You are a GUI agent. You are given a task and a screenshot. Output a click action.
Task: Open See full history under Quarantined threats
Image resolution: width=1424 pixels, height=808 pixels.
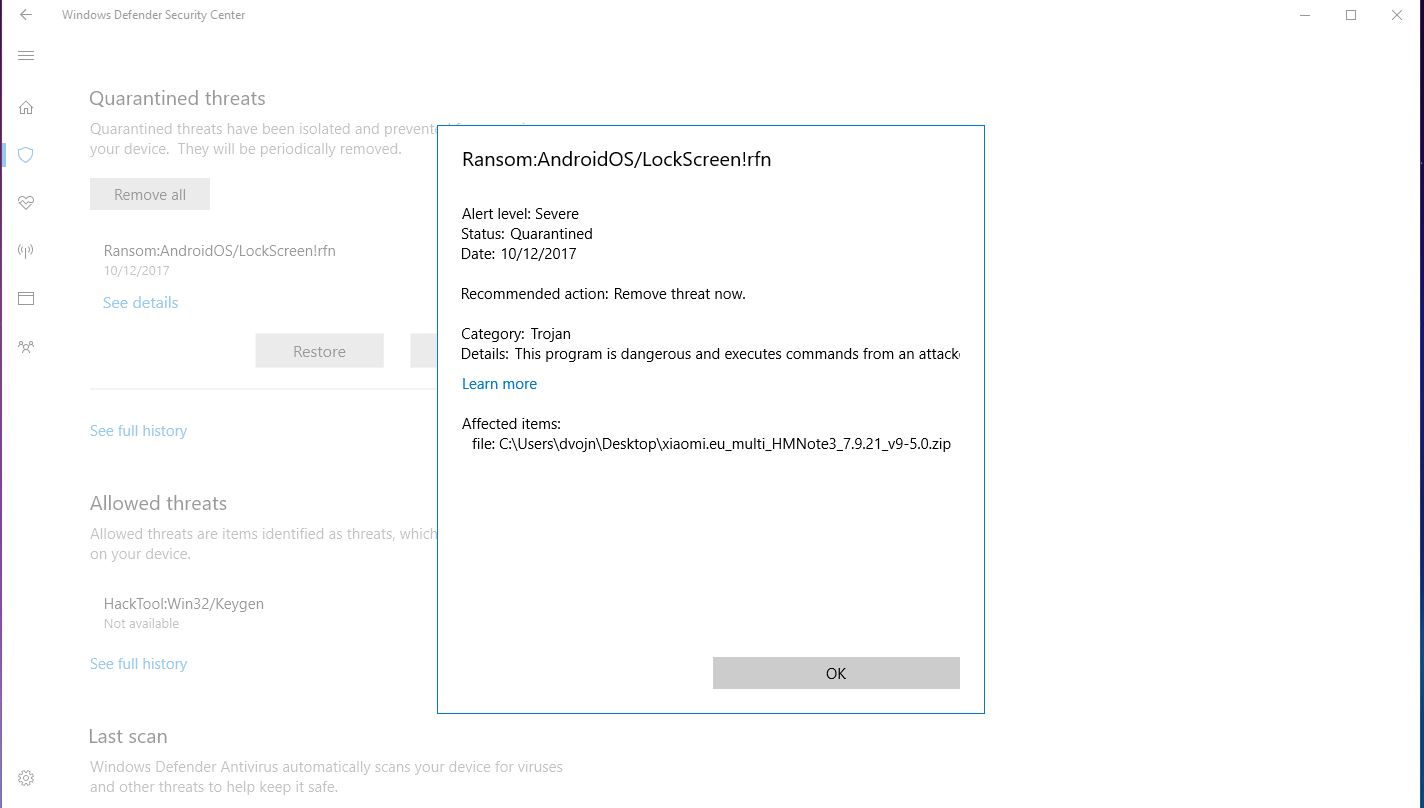tap(138, 431)
